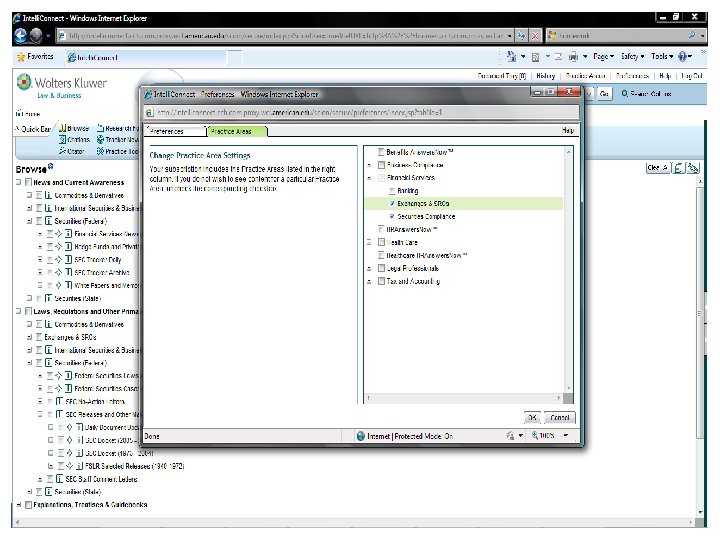Switch to the Preferences tab in the dialog
Image resolution: width=720 pixels, height=540 pixels.
175,131
